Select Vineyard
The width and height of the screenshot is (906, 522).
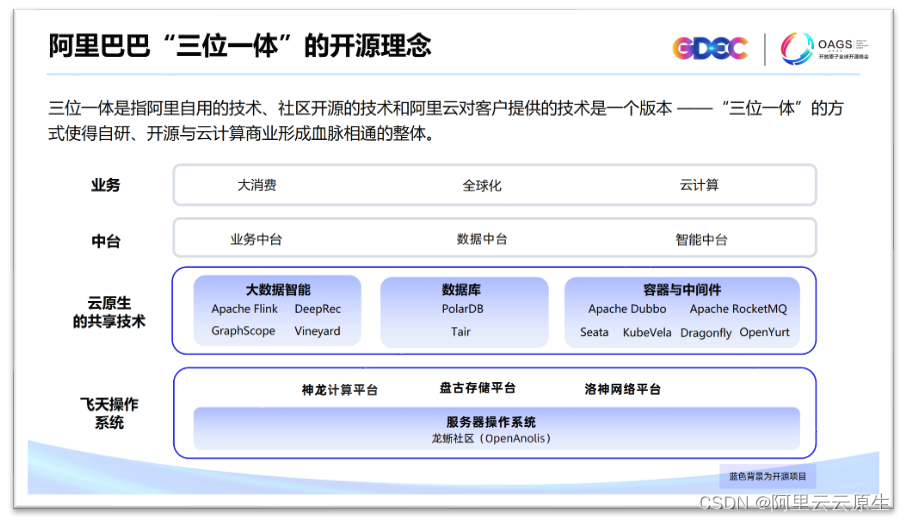click(317, 331)
